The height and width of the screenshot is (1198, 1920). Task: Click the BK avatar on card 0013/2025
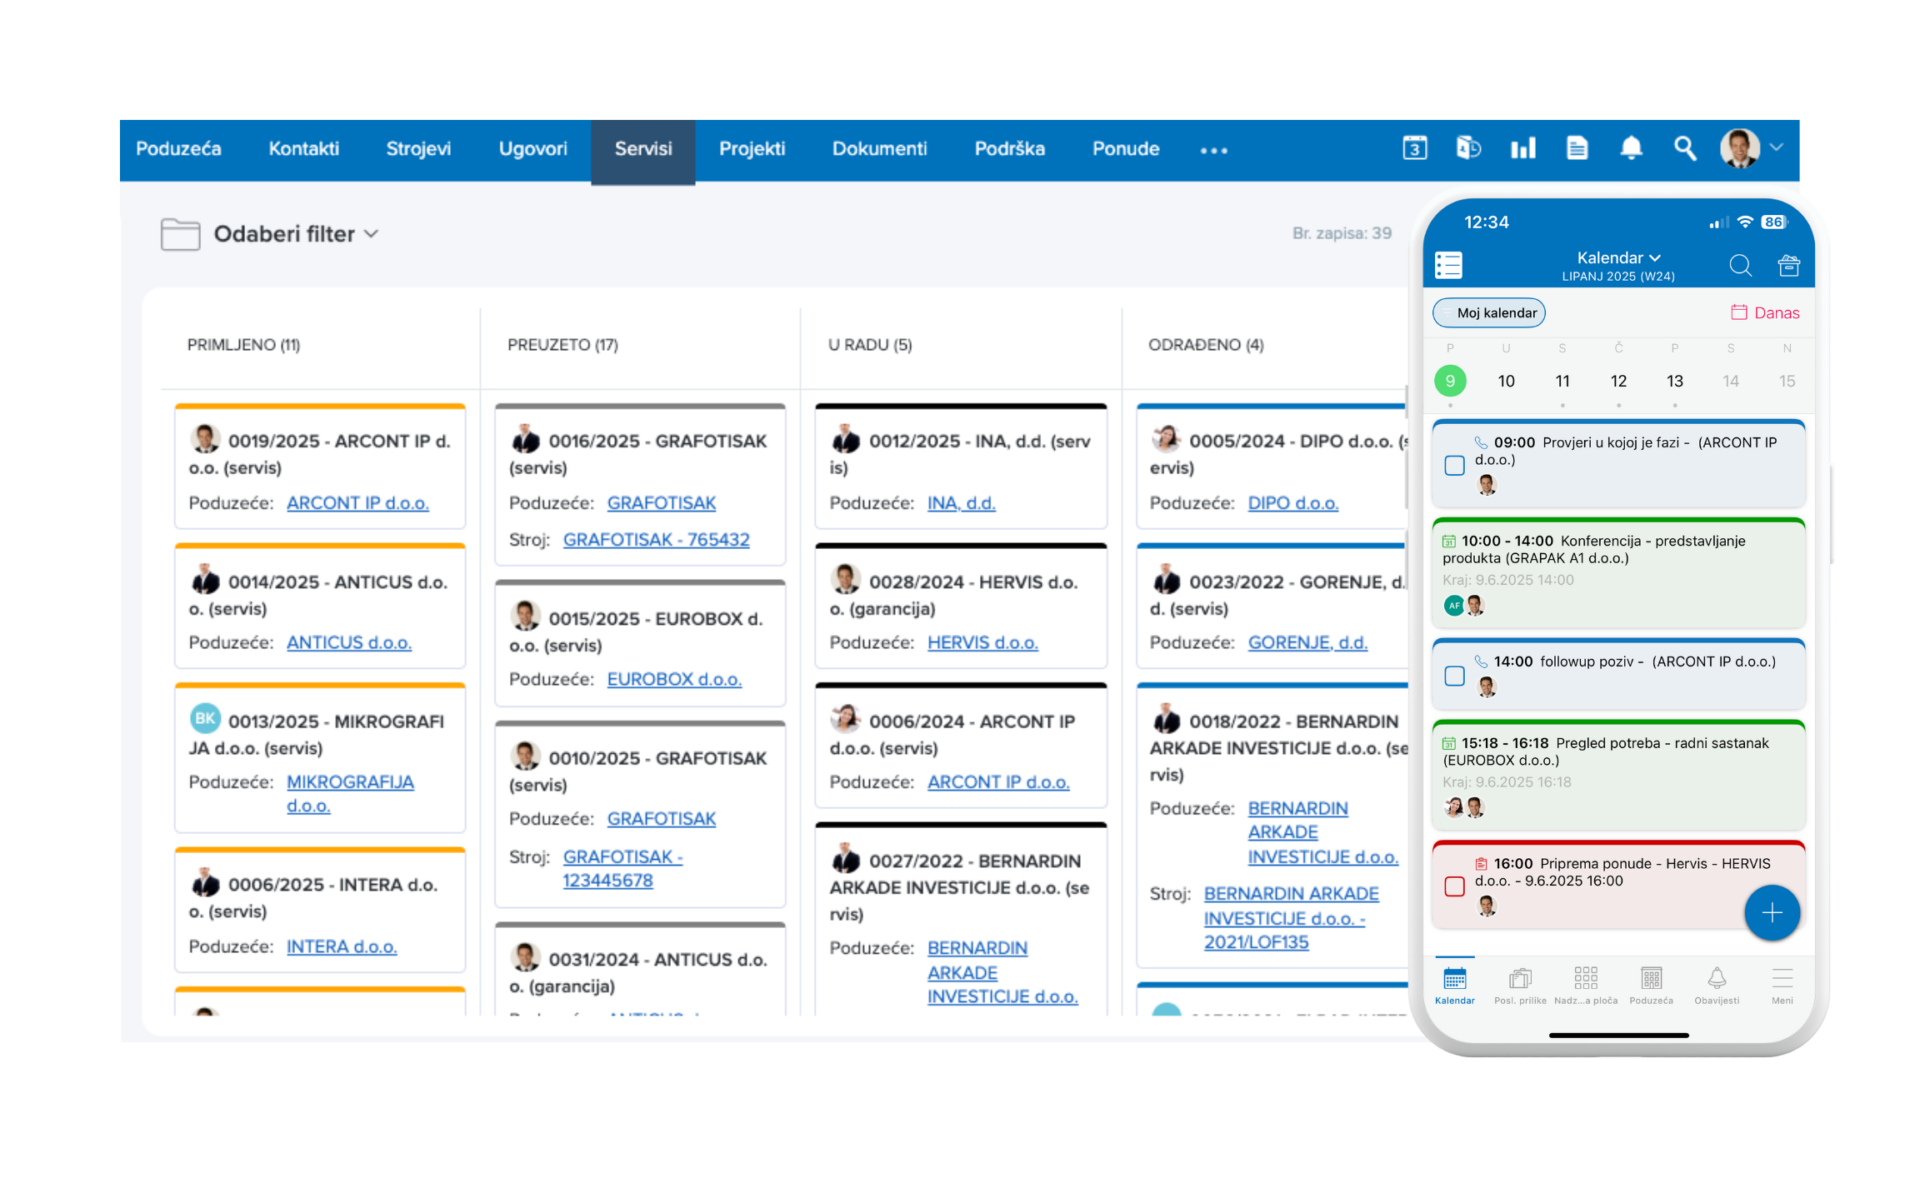205,718
